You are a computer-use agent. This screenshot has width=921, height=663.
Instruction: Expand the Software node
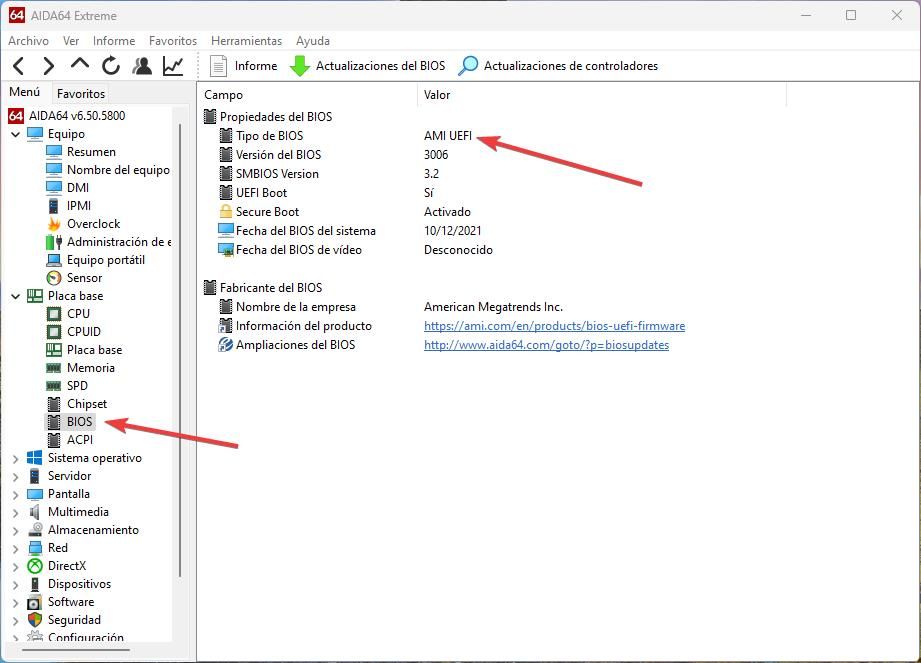pos(16,603)
